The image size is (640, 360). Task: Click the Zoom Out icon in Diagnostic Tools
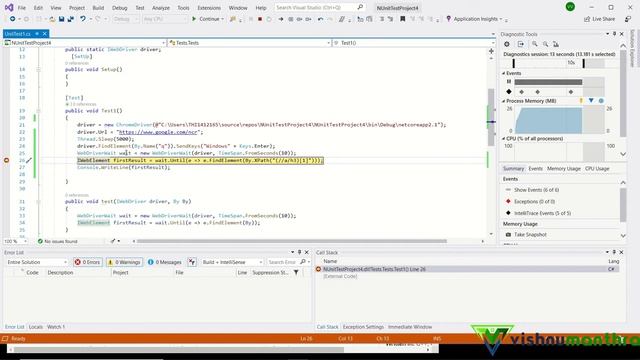545,44
